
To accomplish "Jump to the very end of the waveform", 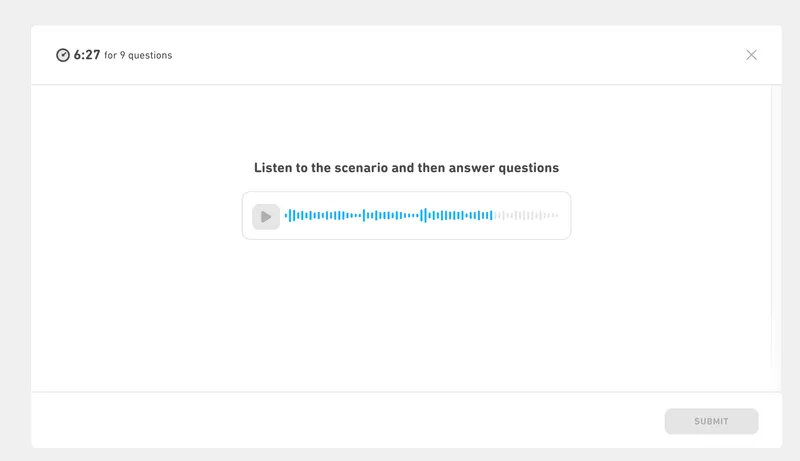I will click(x=557, y=215).
